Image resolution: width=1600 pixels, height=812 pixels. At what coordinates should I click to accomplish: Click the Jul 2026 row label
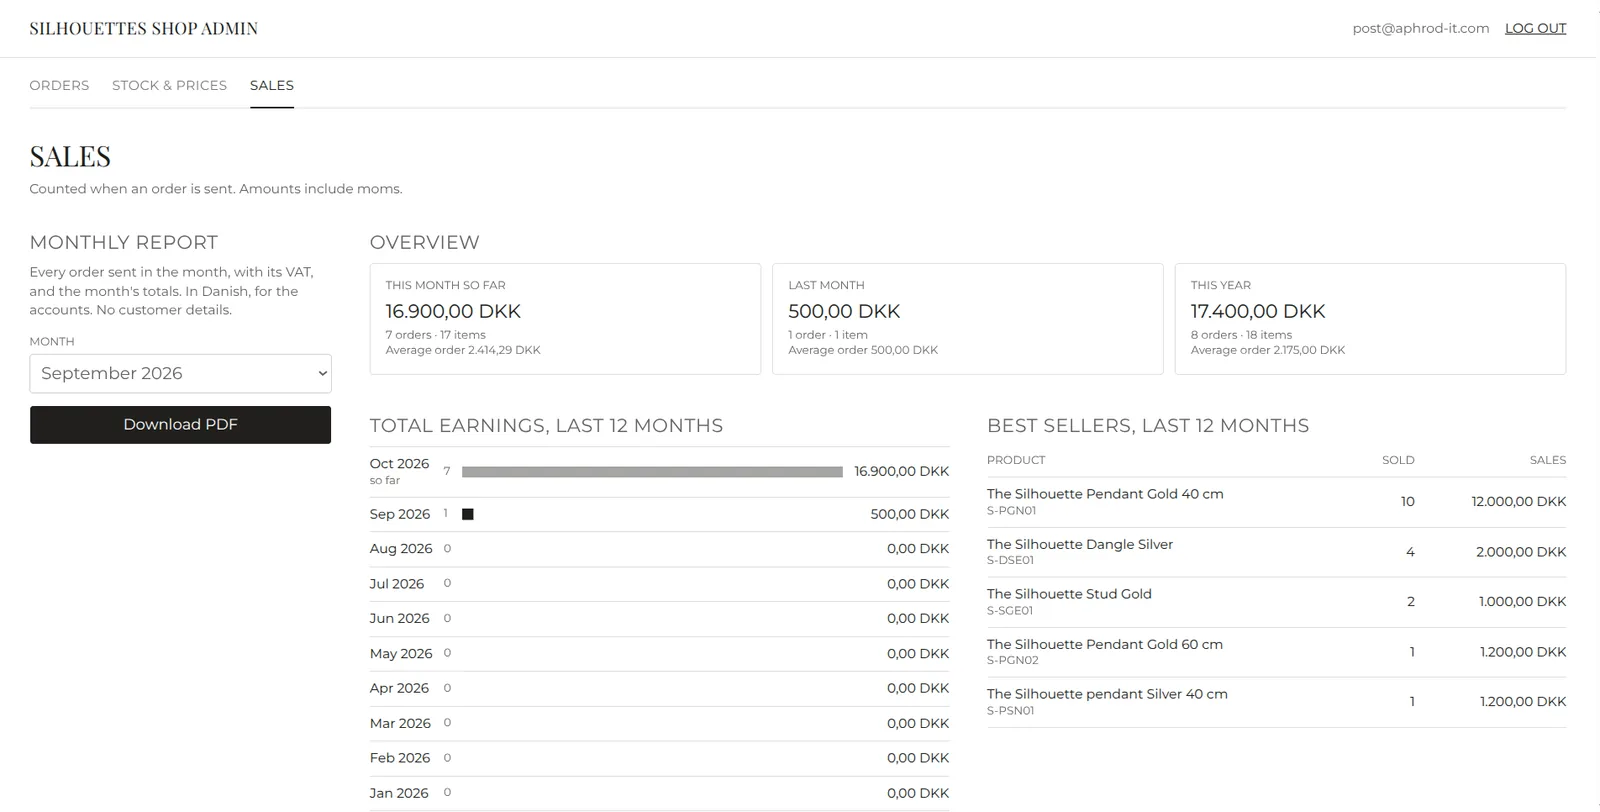tap(397, 584)
